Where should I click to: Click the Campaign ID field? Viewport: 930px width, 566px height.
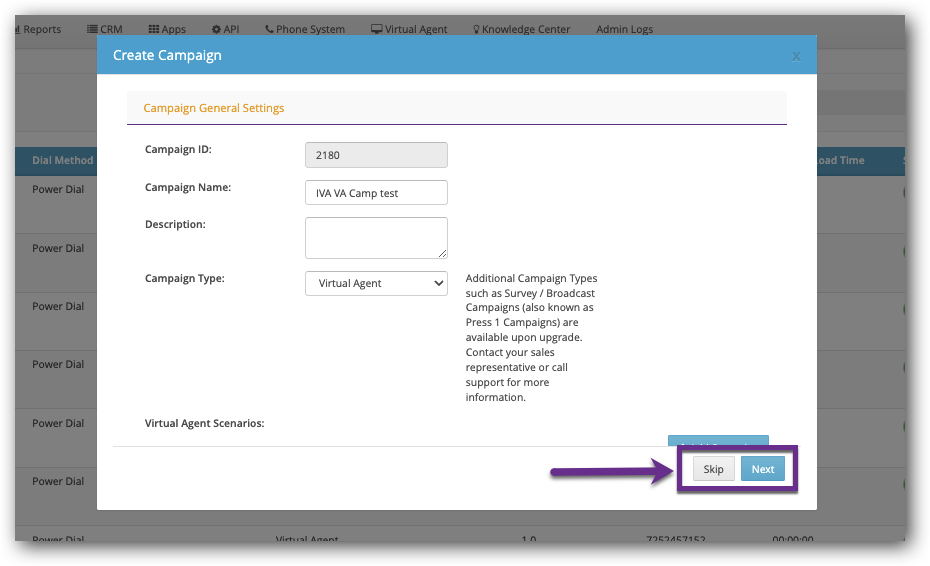(376, 155)
